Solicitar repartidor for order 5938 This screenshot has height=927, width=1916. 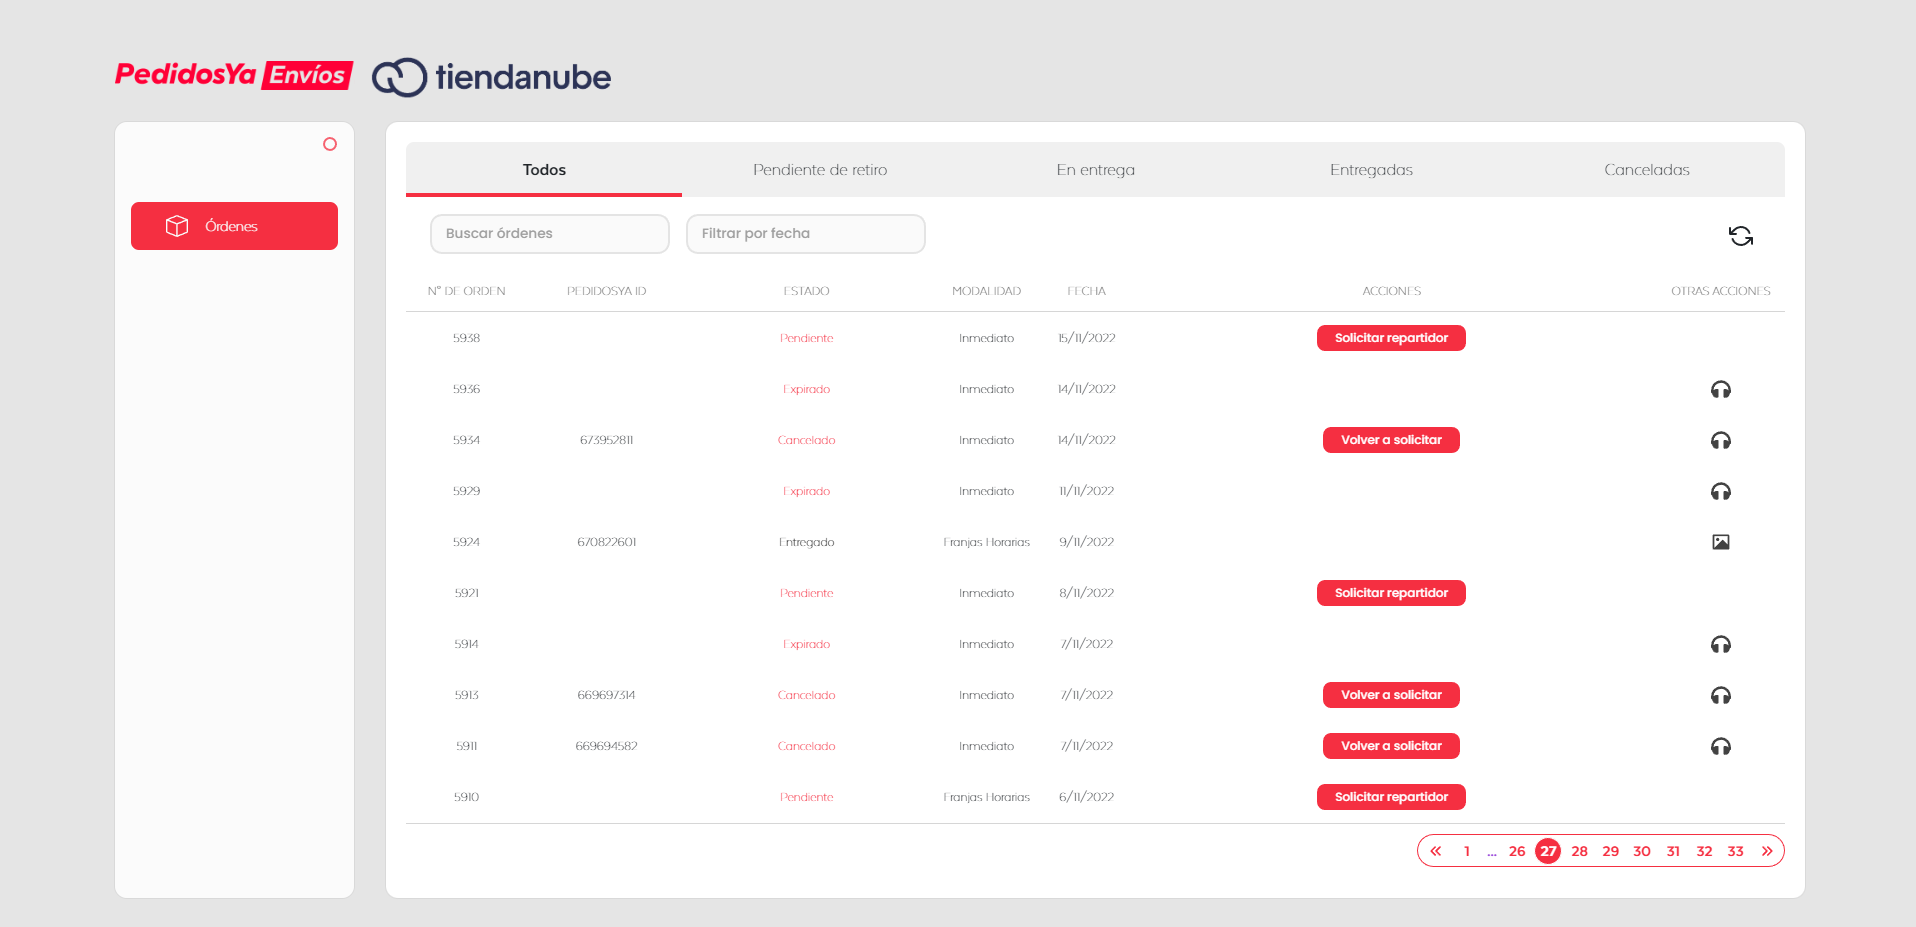[1391, 338]
